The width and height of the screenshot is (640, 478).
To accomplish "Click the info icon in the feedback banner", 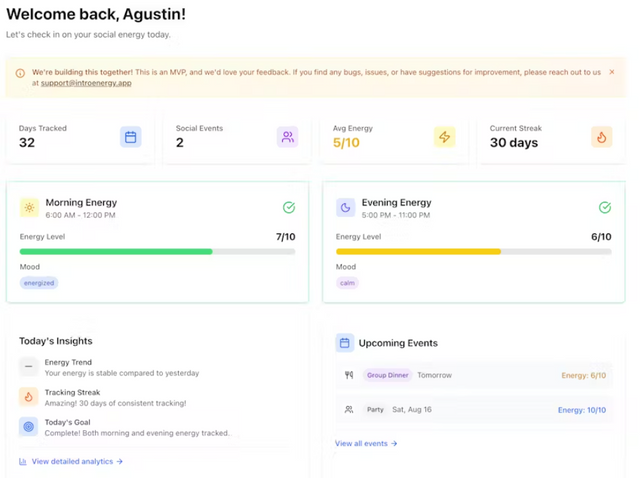I will point(20,73).
